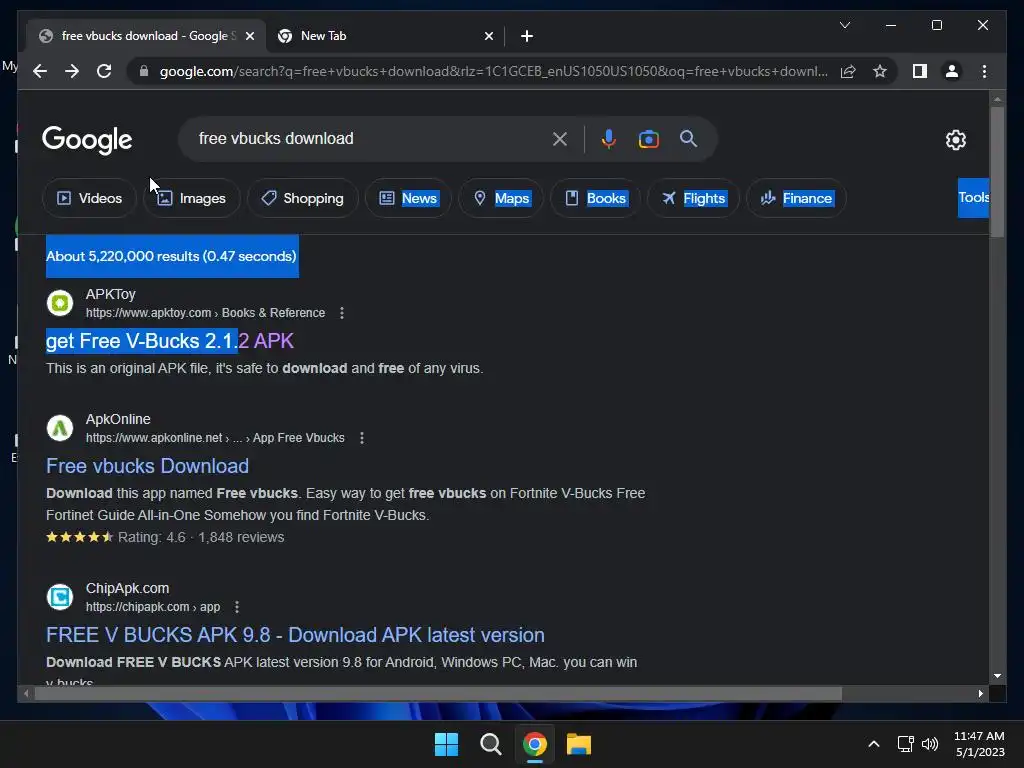Submit search with the magnifier icon
Viewport: 1024px width, 768px height.
pos(688,138)
